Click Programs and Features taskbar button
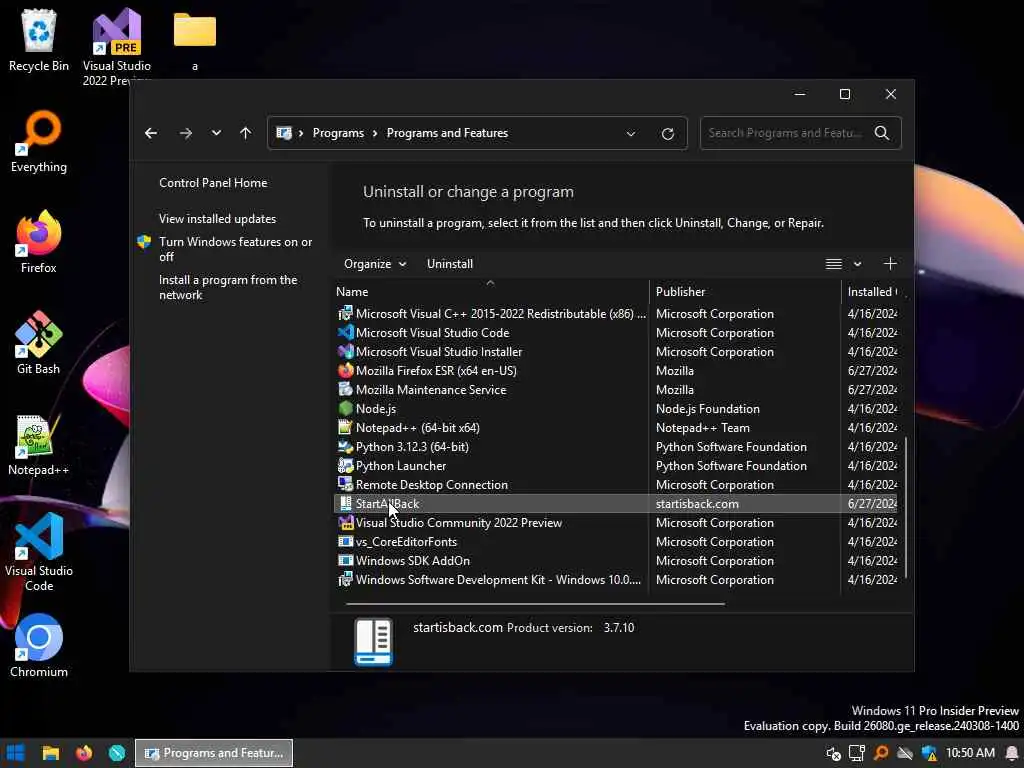This screenshot has width=1024, height=768. coord(214,753)
